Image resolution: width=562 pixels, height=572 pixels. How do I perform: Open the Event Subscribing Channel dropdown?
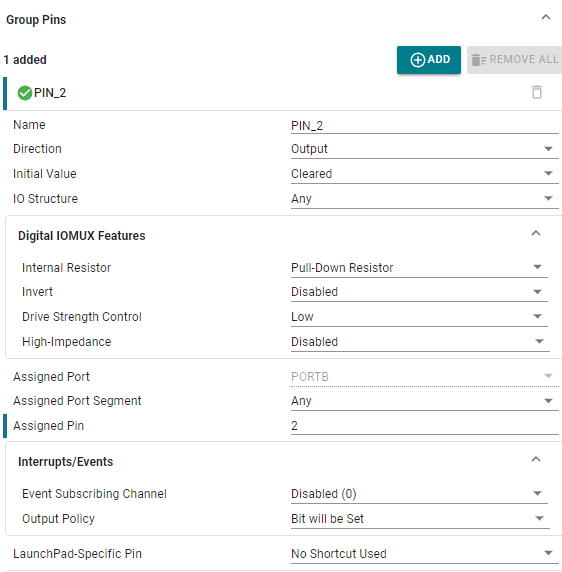tap(419, 494)
